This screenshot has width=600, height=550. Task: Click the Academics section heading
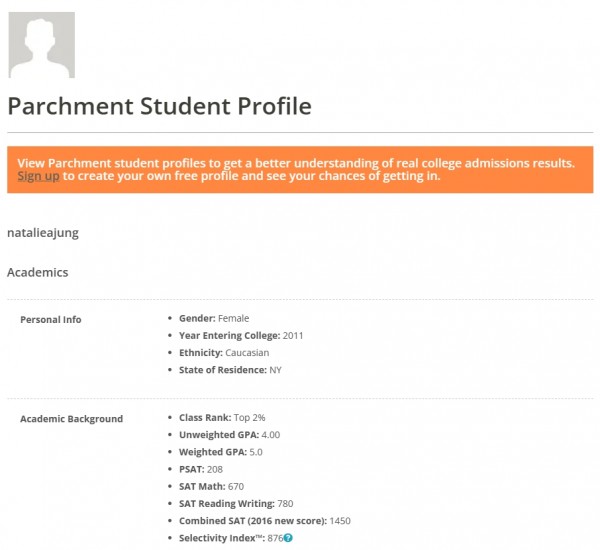38,273
